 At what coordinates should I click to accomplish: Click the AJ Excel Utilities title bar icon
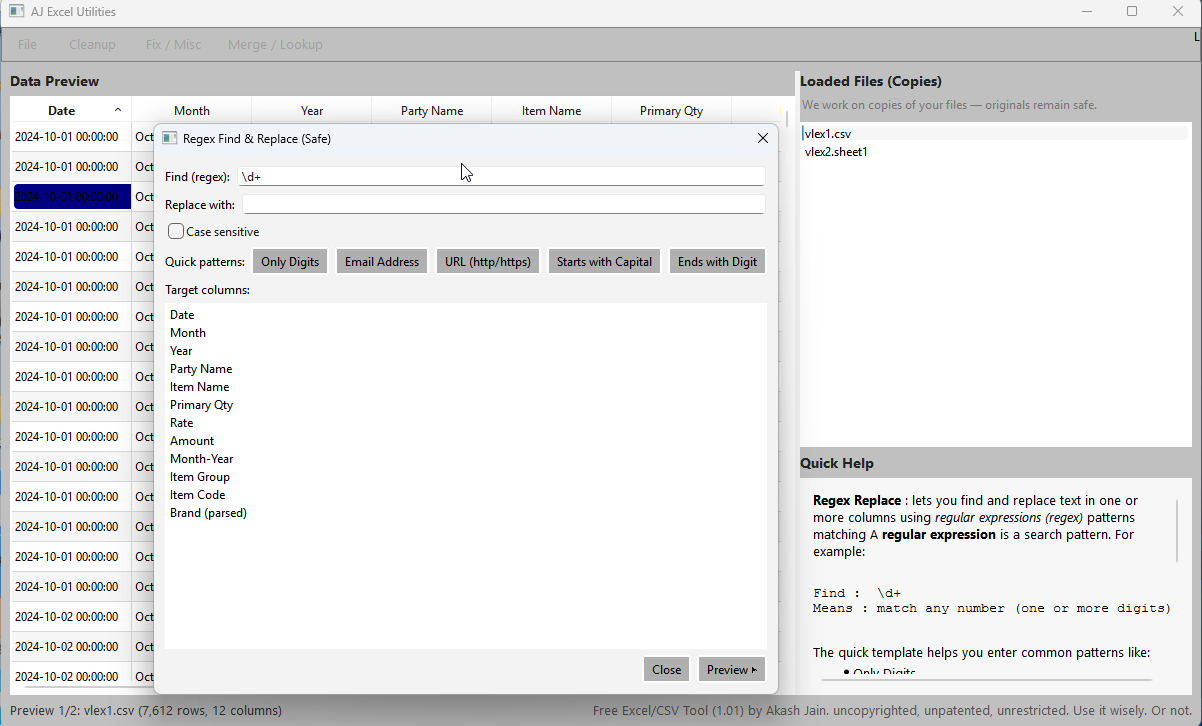click(x=14, y=11)
